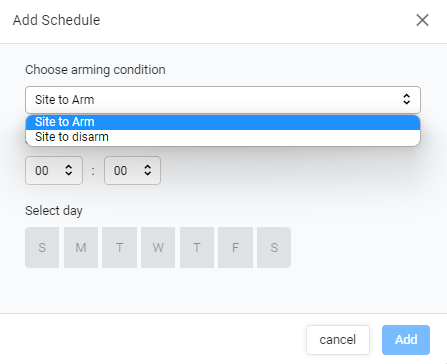The image size is (447, 364).
Task: Open the minutes dropdown showing 00
Action: 132,170
